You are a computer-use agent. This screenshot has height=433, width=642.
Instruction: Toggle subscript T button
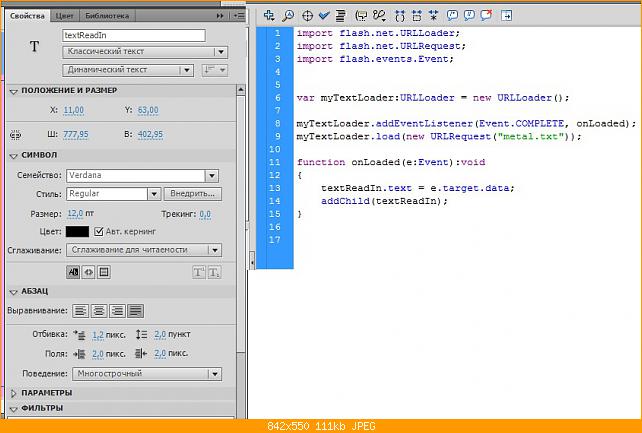click(x=214, y=272)
